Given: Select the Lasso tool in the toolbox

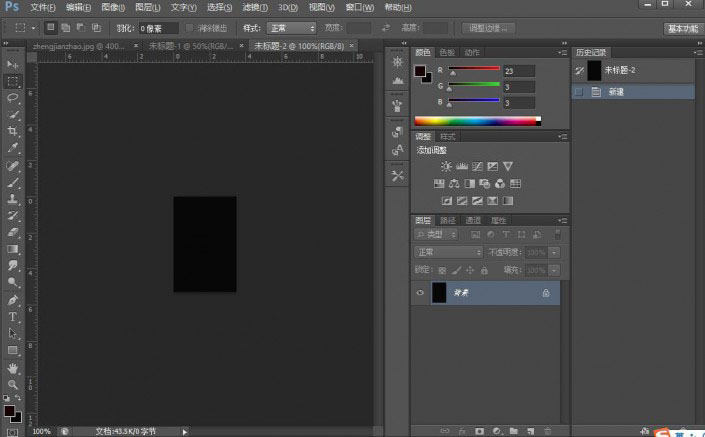Looking at the screenshot, I should point(14,98).
